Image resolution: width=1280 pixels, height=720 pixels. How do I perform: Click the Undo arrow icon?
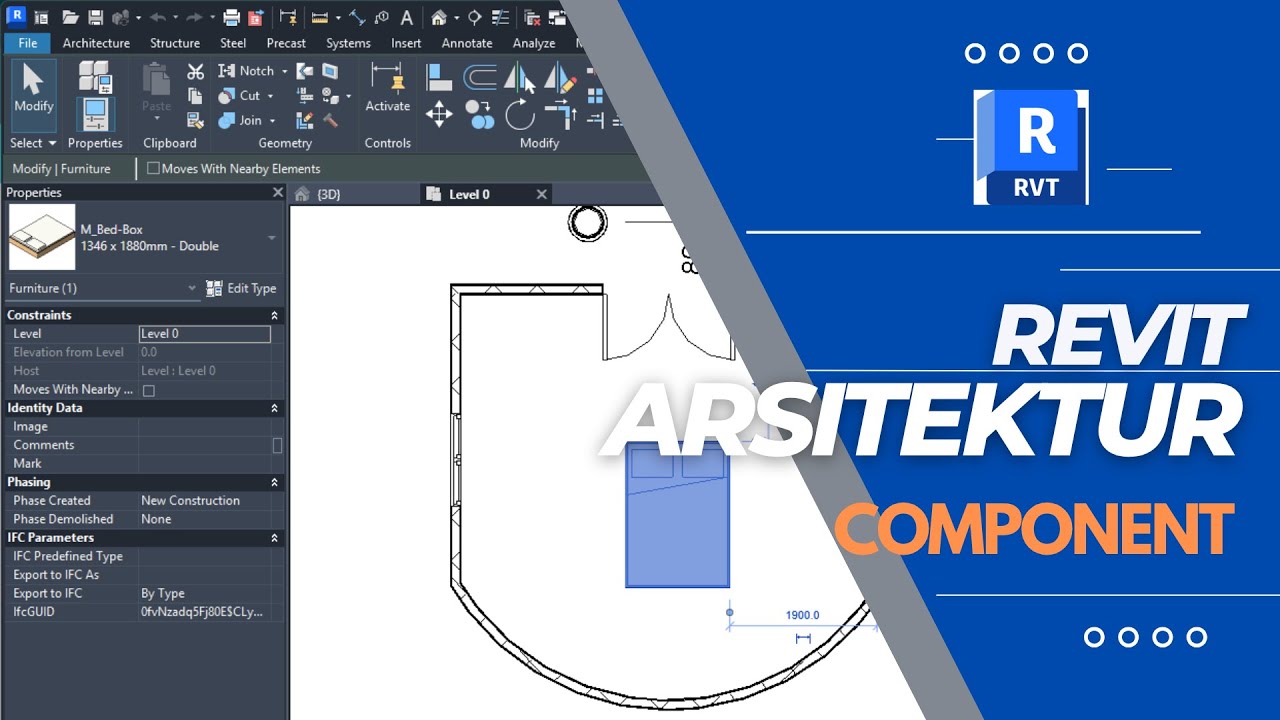coord(157,17)
